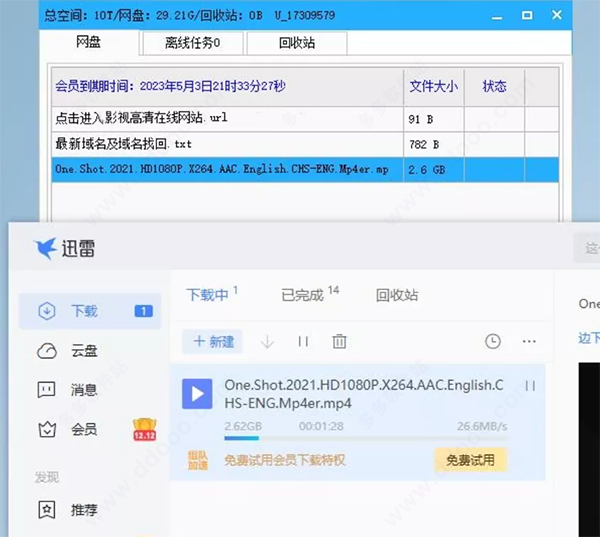This screenshot has height=537, width=600.
Task: Click the 边下 link in the right panel
Action: click(589, 338)
